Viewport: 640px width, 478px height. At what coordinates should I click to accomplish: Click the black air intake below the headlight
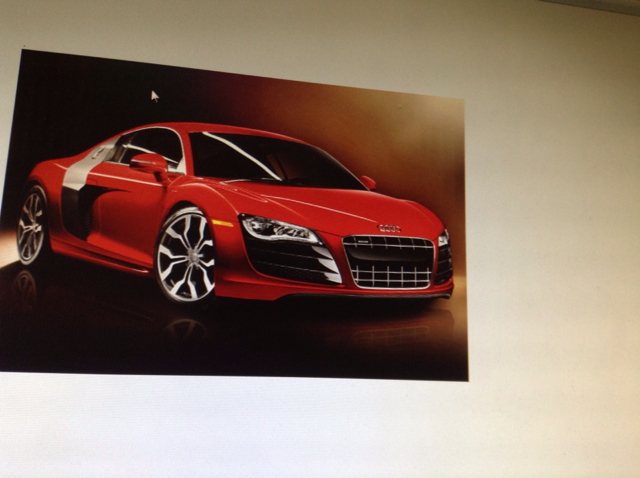292,263
